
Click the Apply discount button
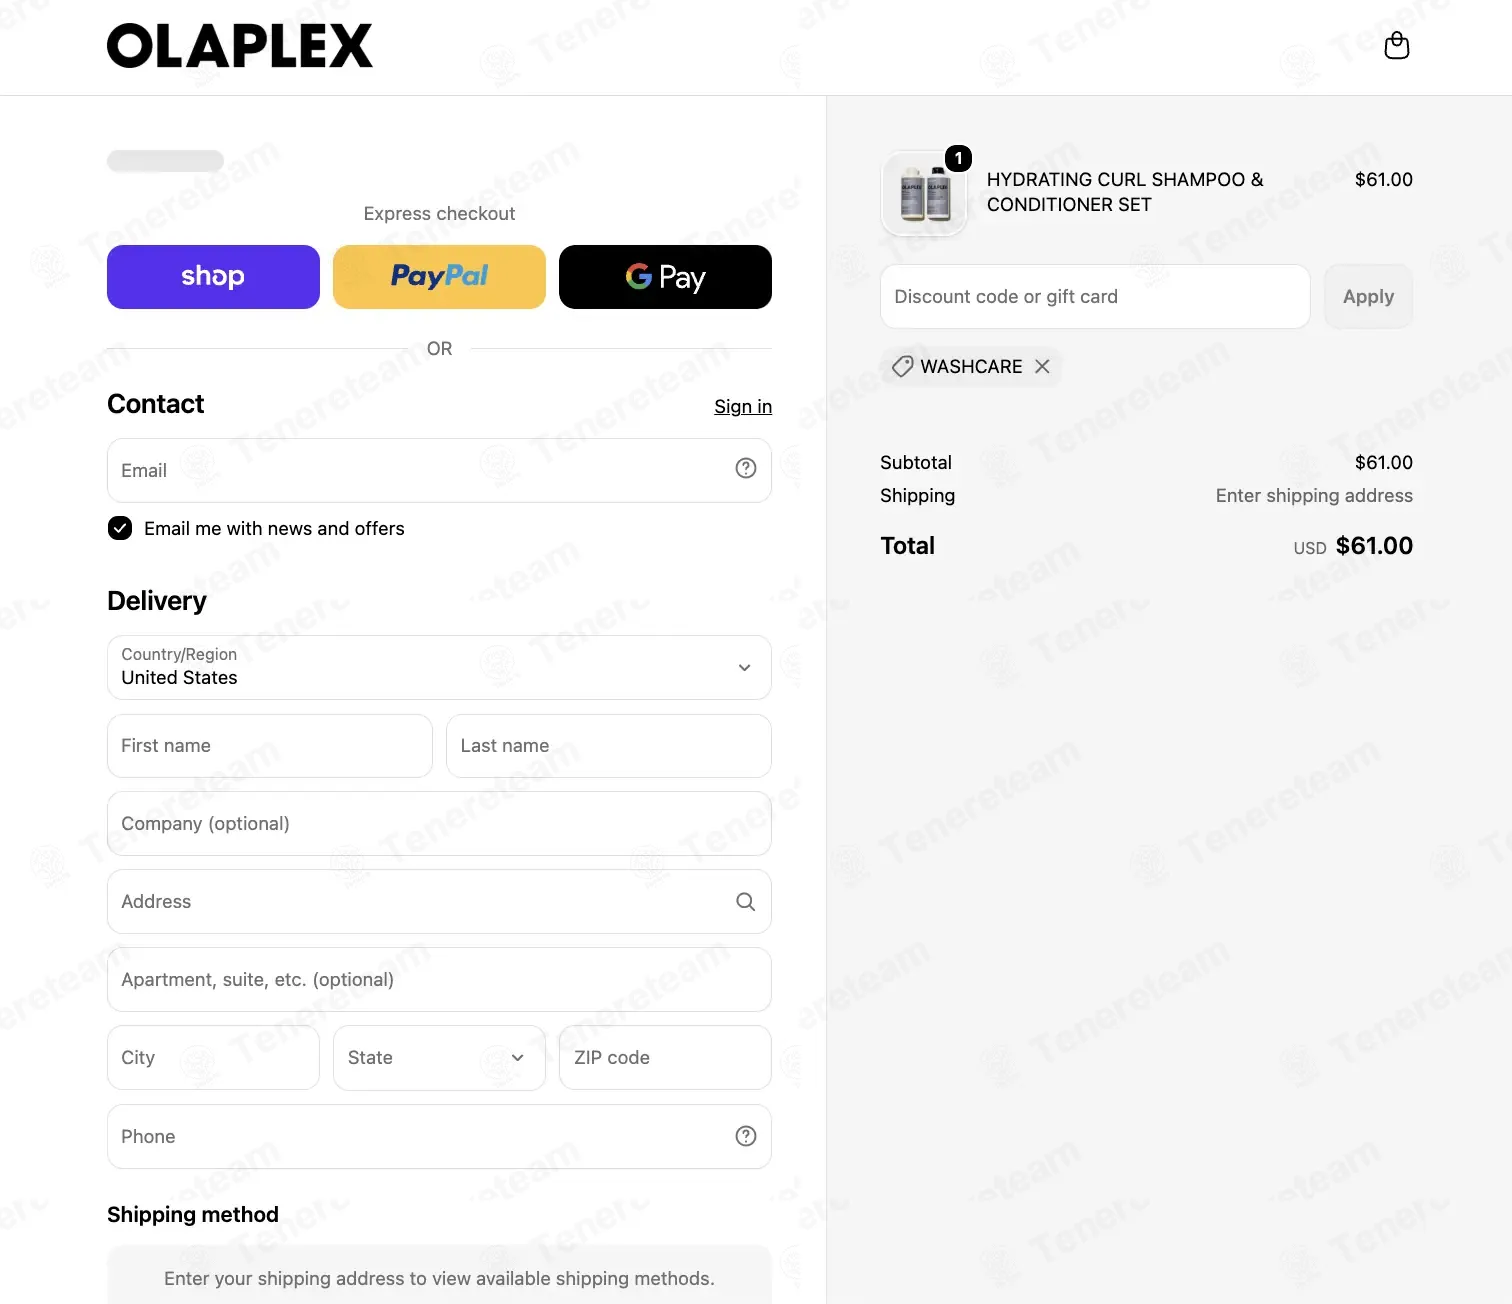coord(1368,296)
